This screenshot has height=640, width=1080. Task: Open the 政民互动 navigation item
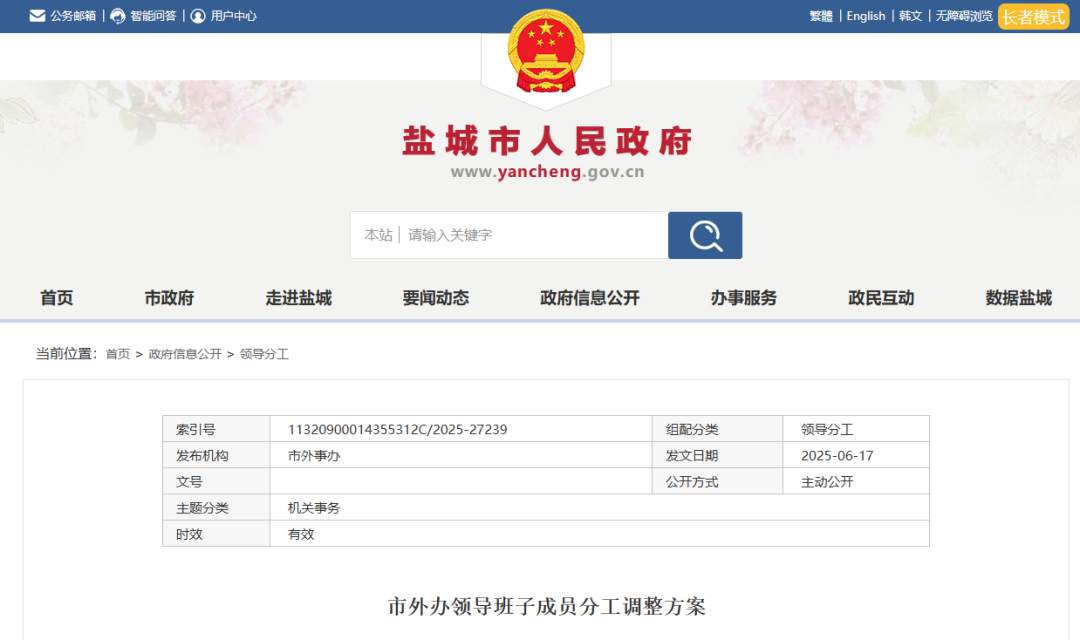point(881,298)
